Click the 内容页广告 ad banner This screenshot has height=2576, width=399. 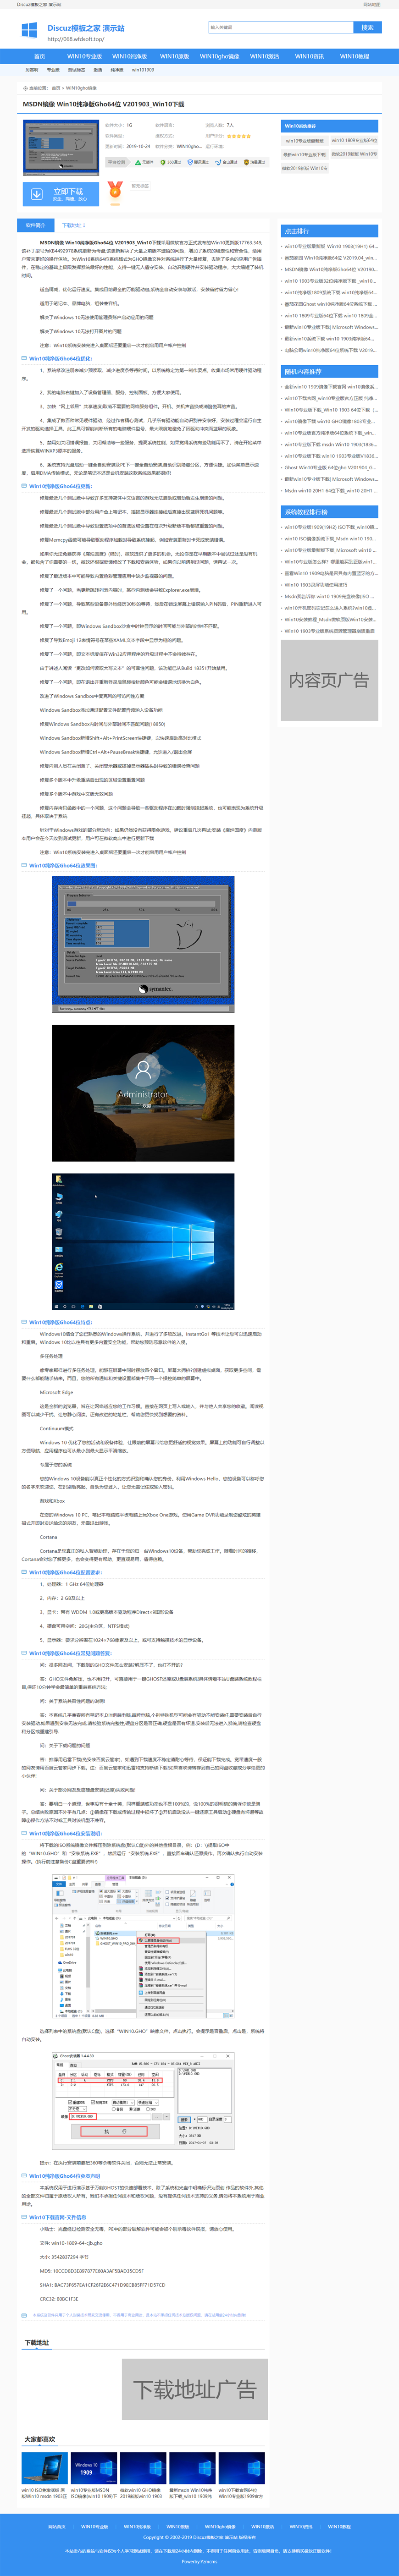tap(329, 680)
